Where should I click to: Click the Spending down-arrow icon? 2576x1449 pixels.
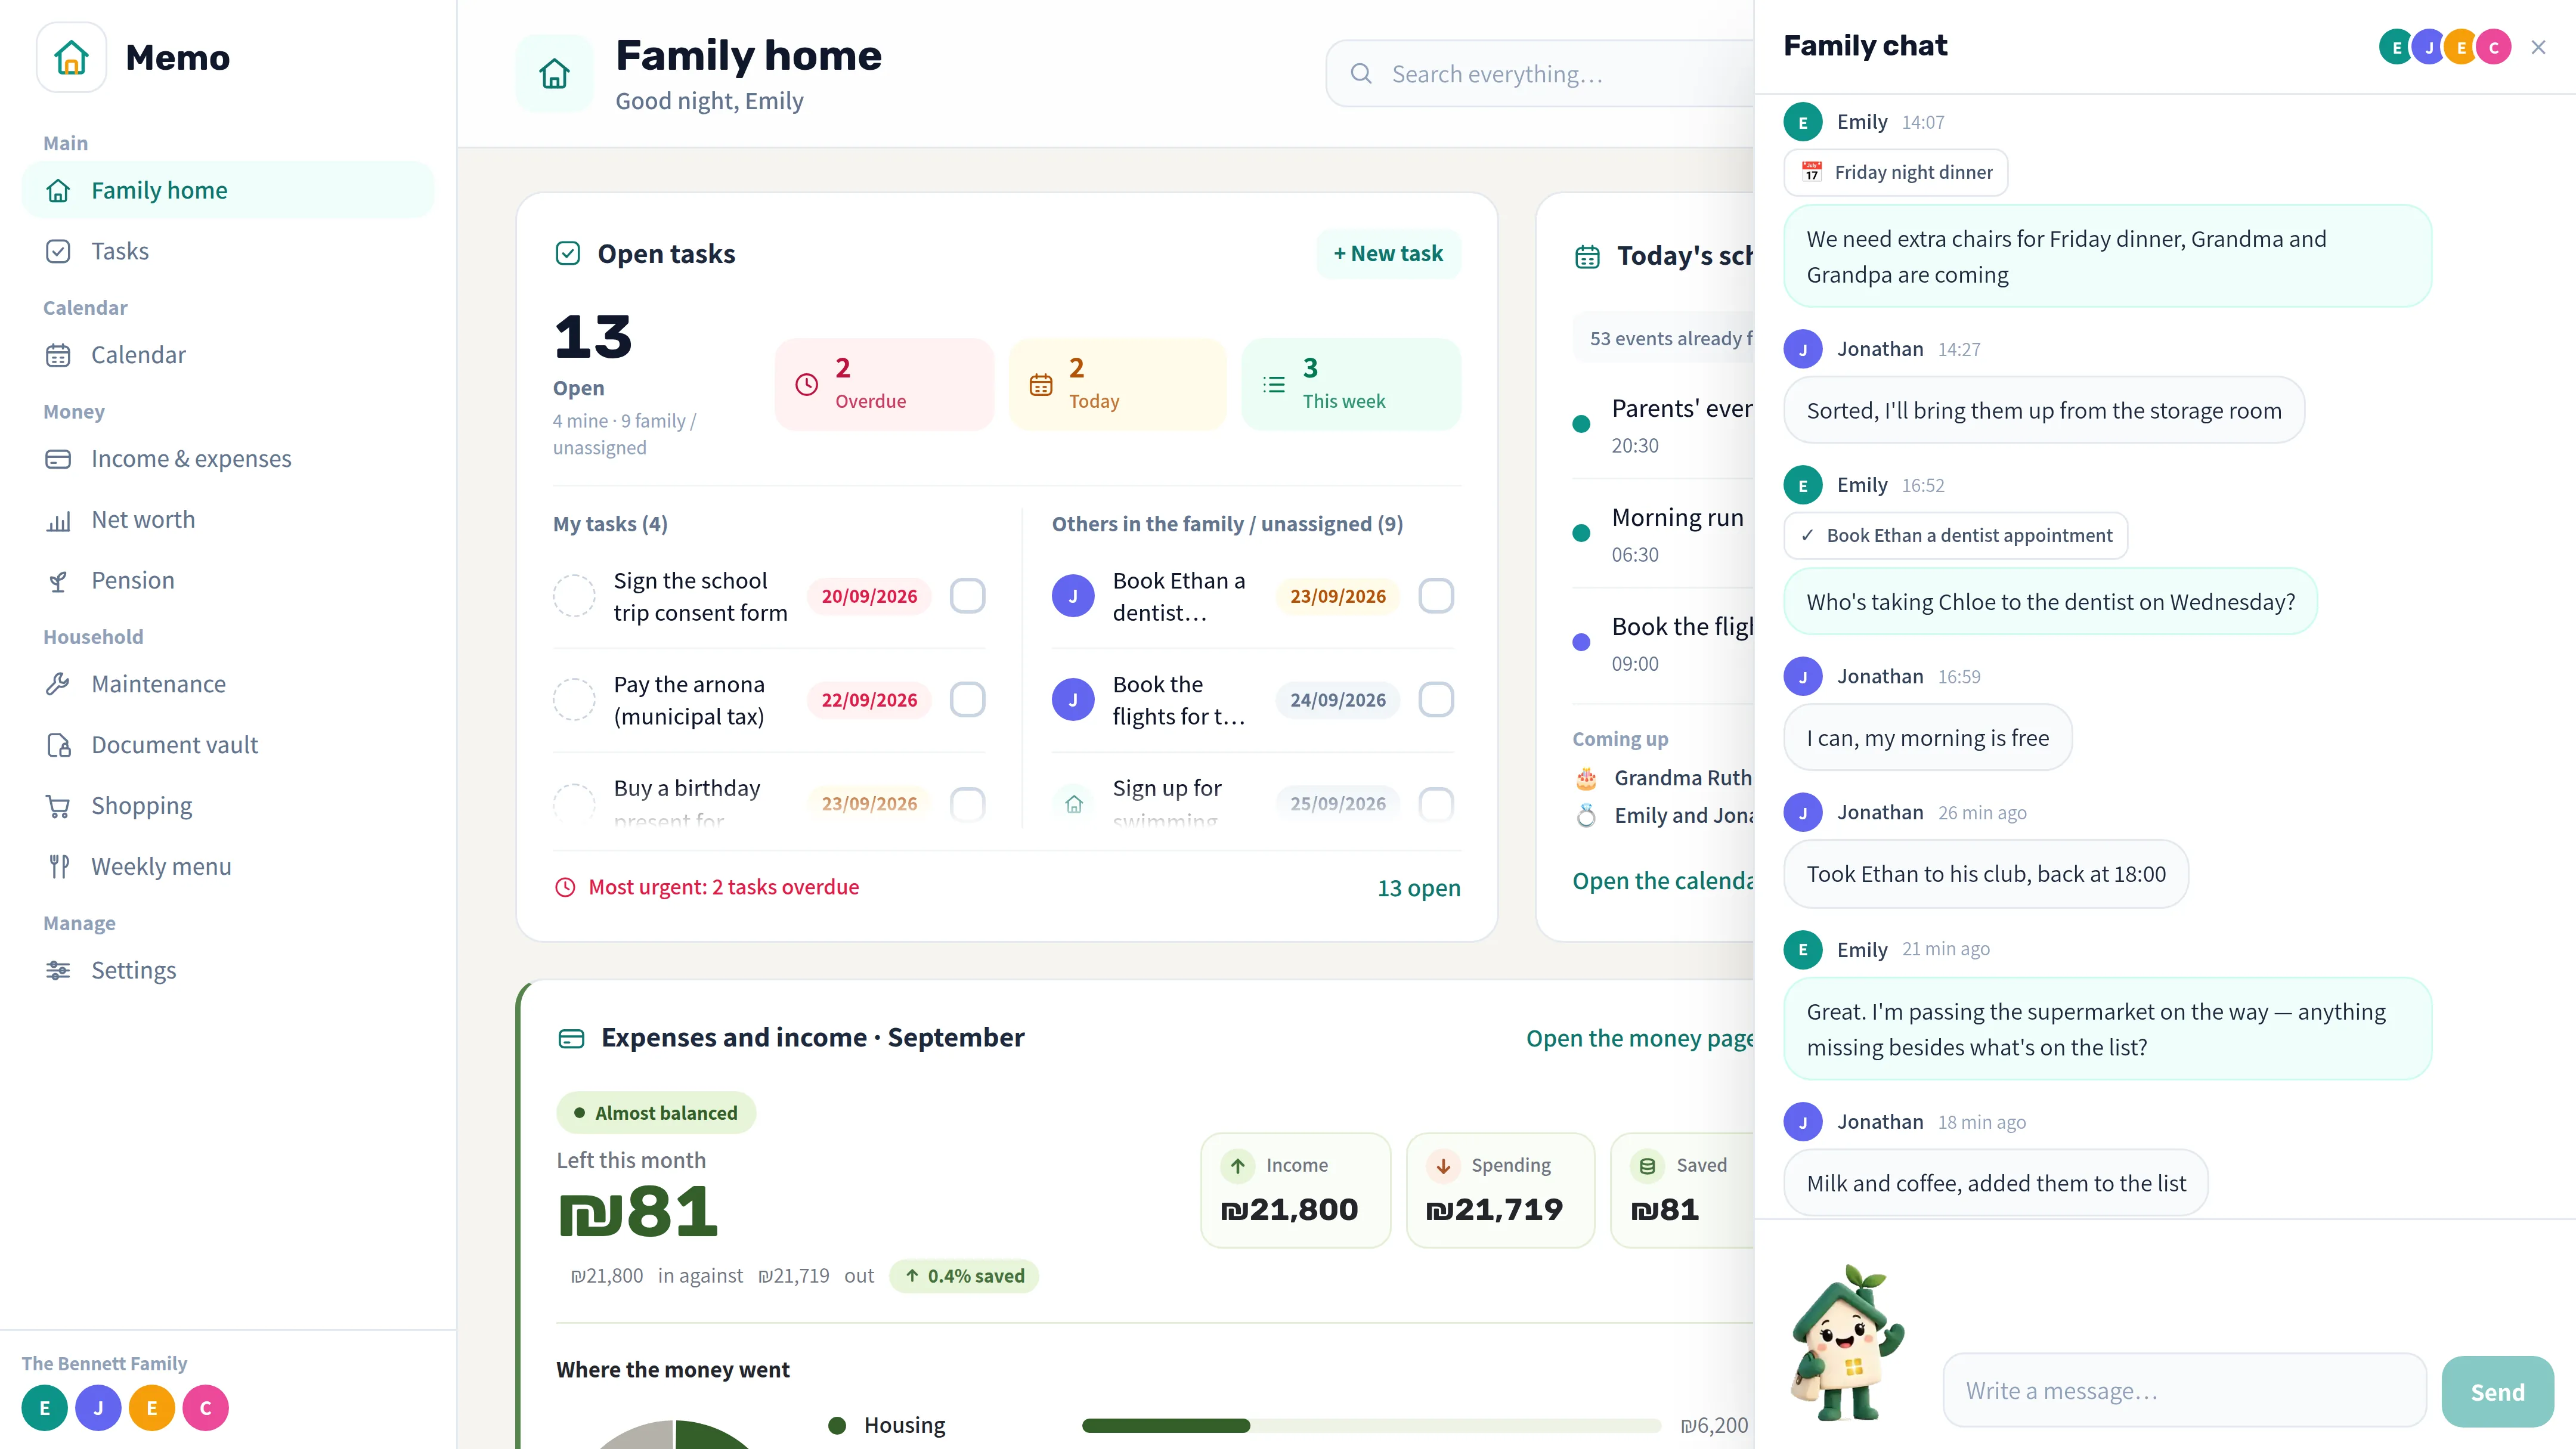pos(1443,1165)
